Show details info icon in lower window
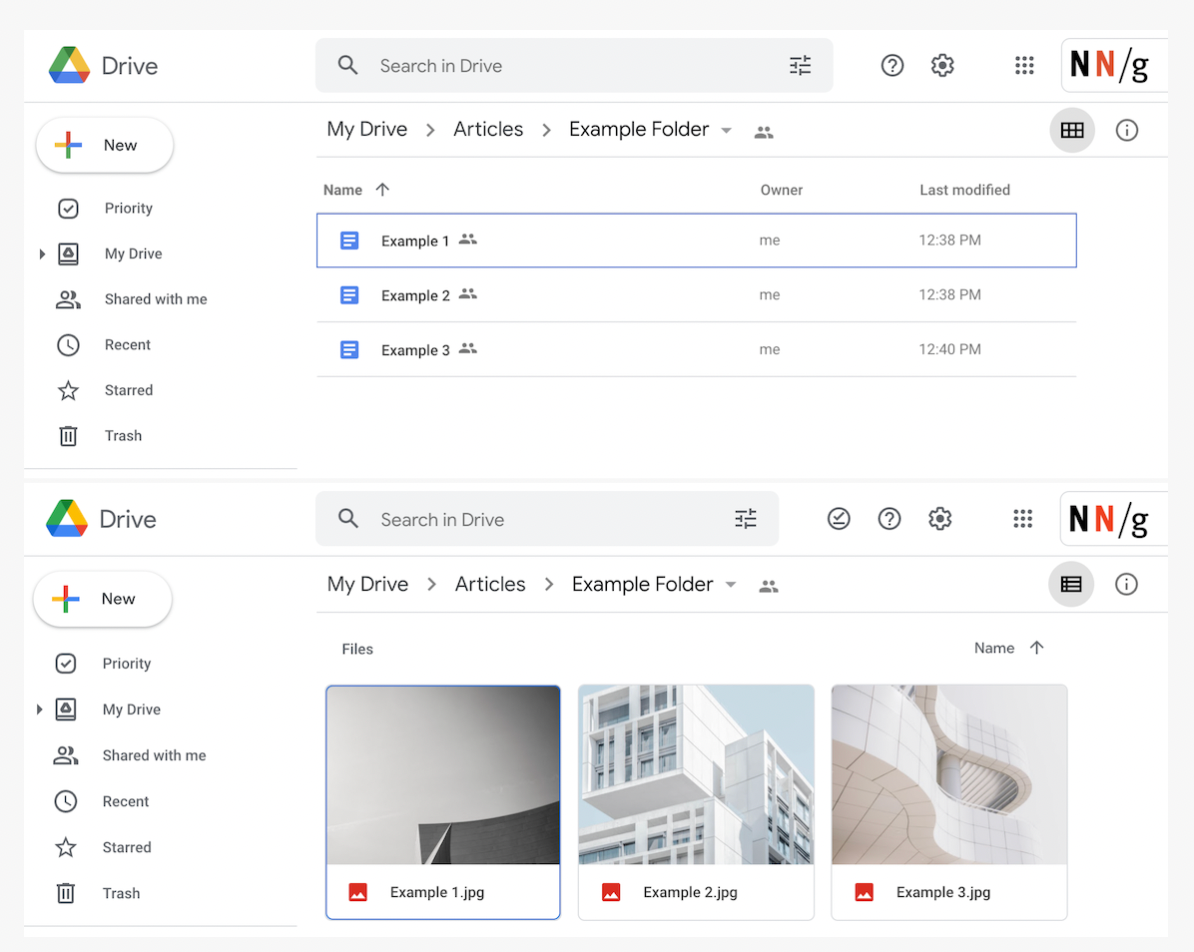The width and height of the screenshot is (1194, 952). [x=1125, y=584]
